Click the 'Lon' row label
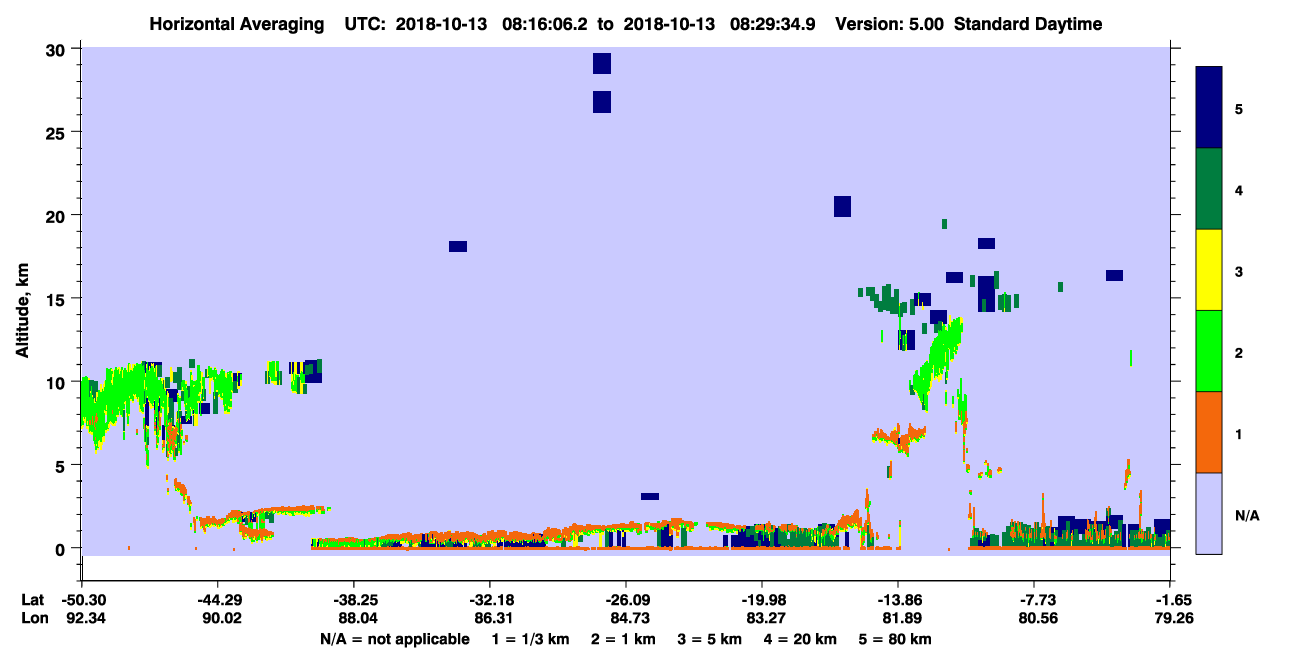1300x667 pixels. 32,619
